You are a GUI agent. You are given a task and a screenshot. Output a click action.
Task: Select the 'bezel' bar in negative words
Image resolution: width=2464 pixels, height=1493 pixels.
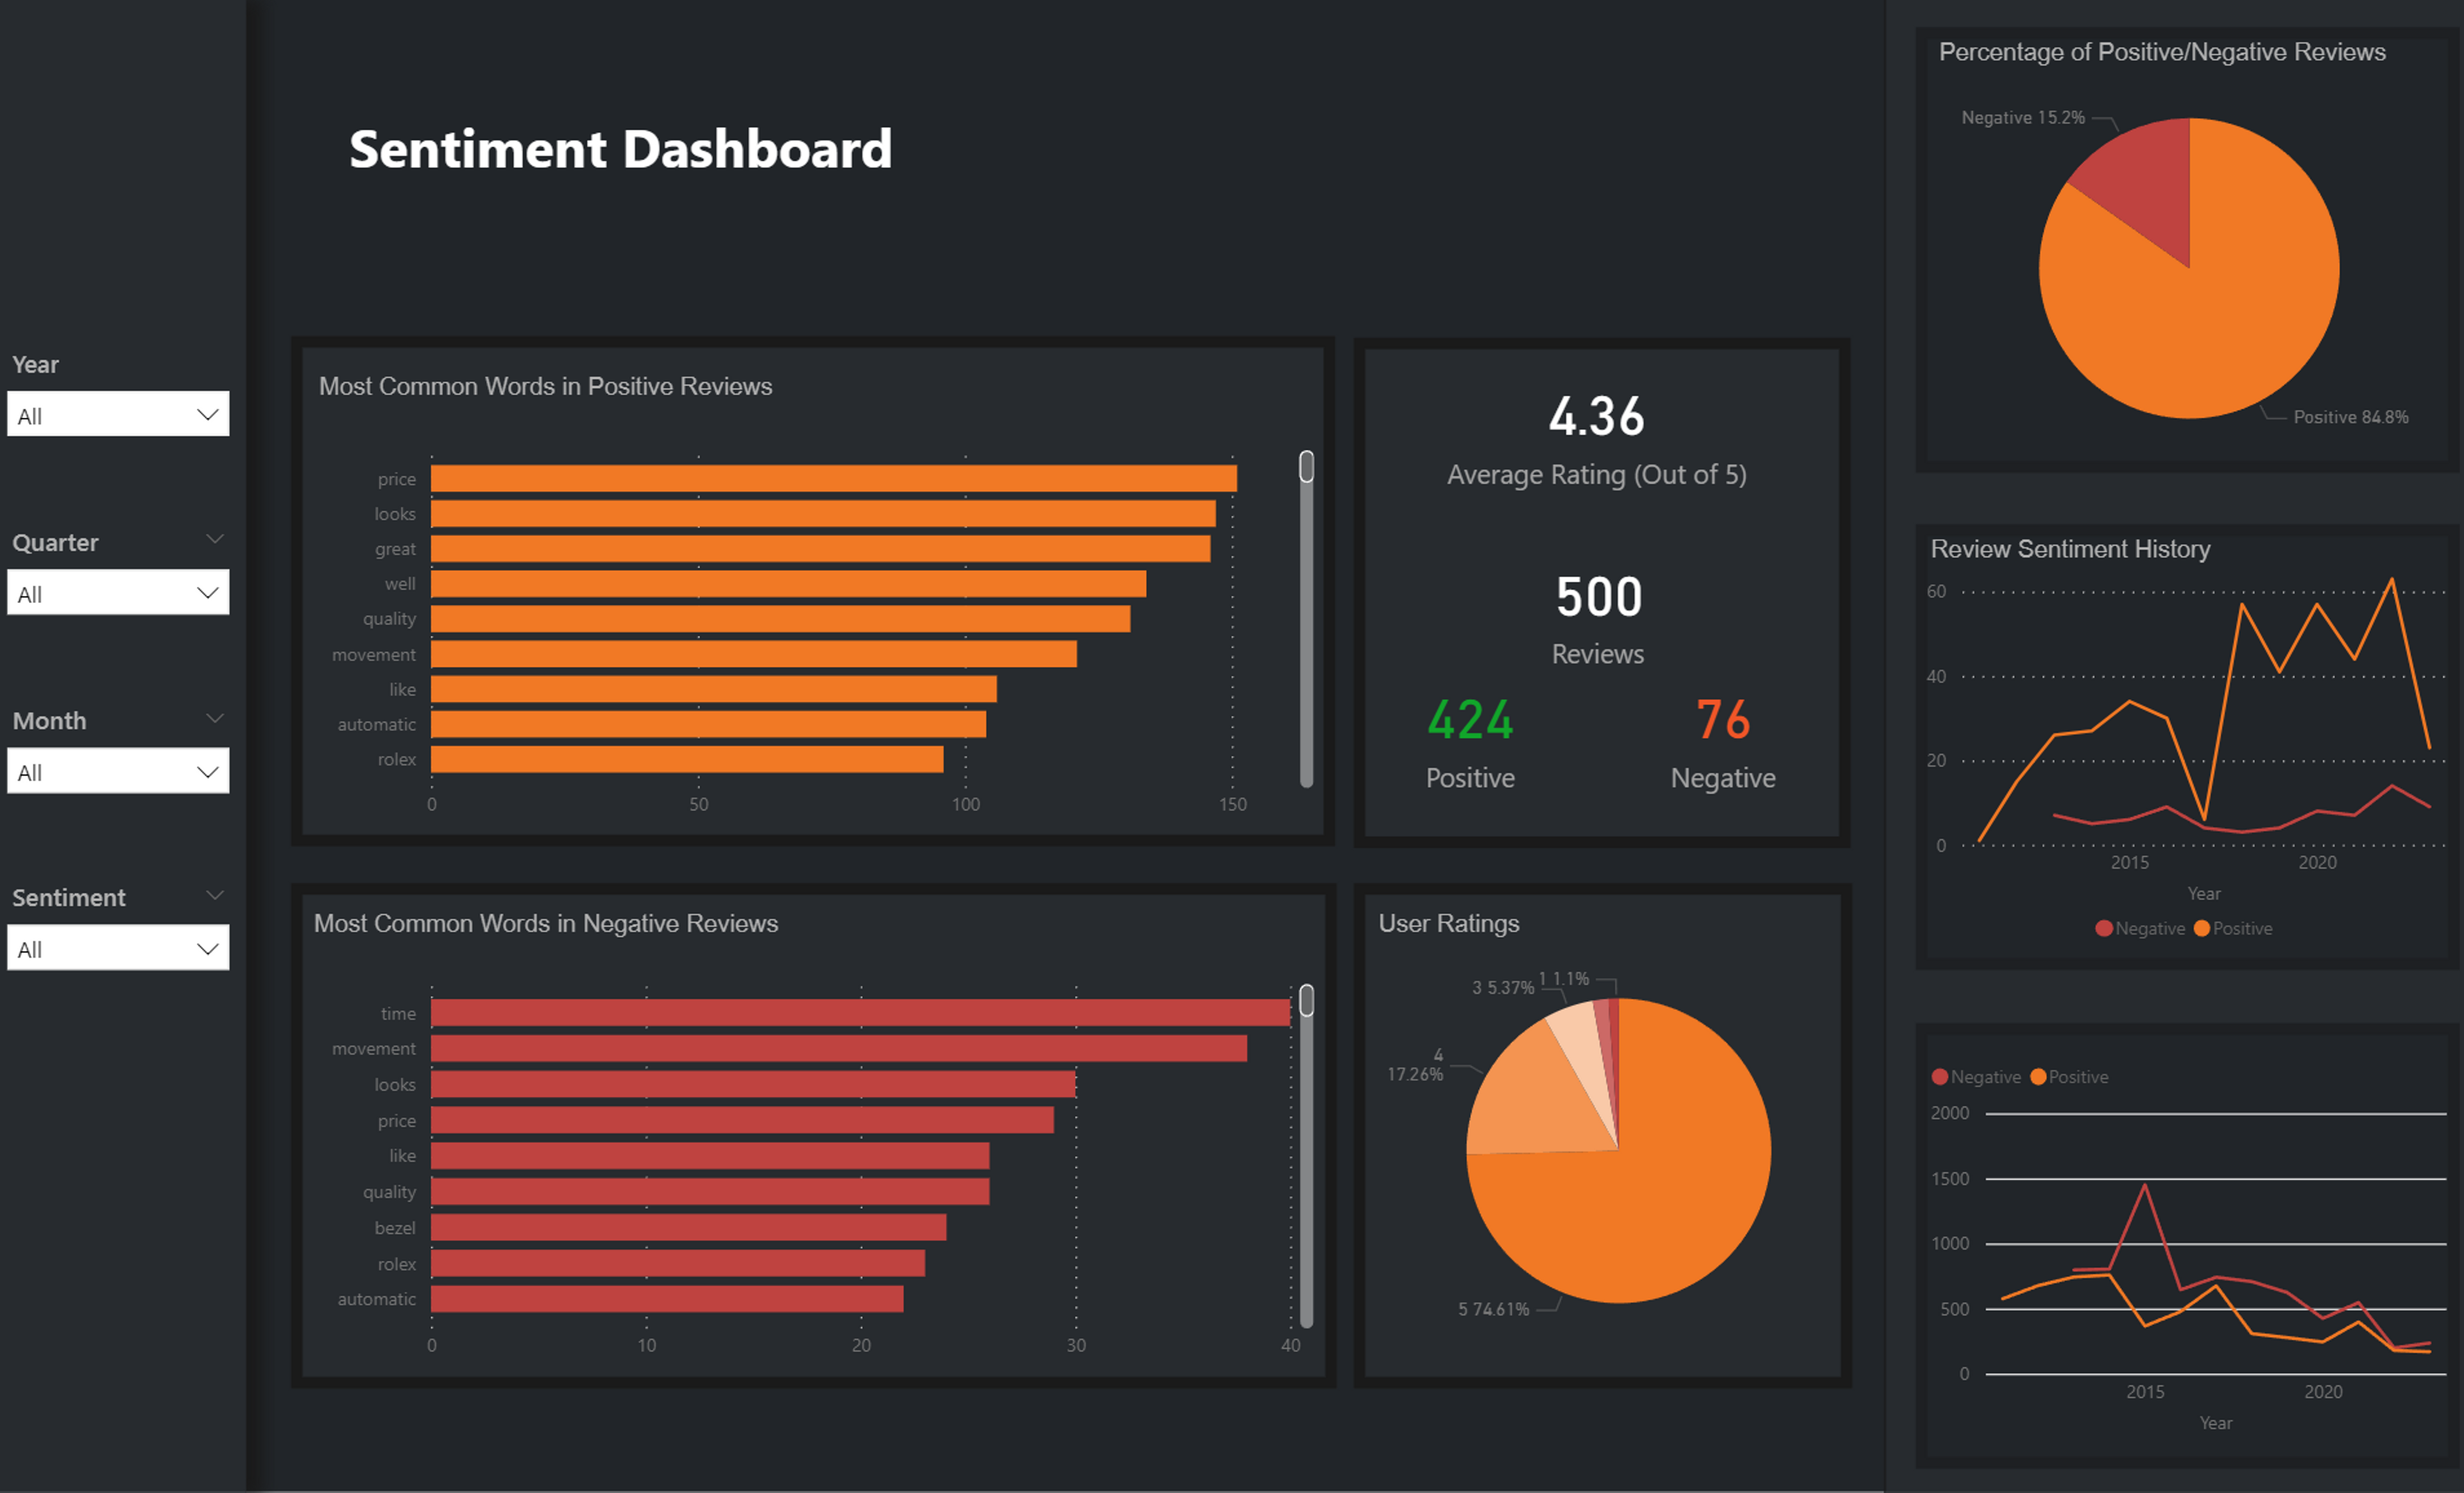pos(689,1227)
